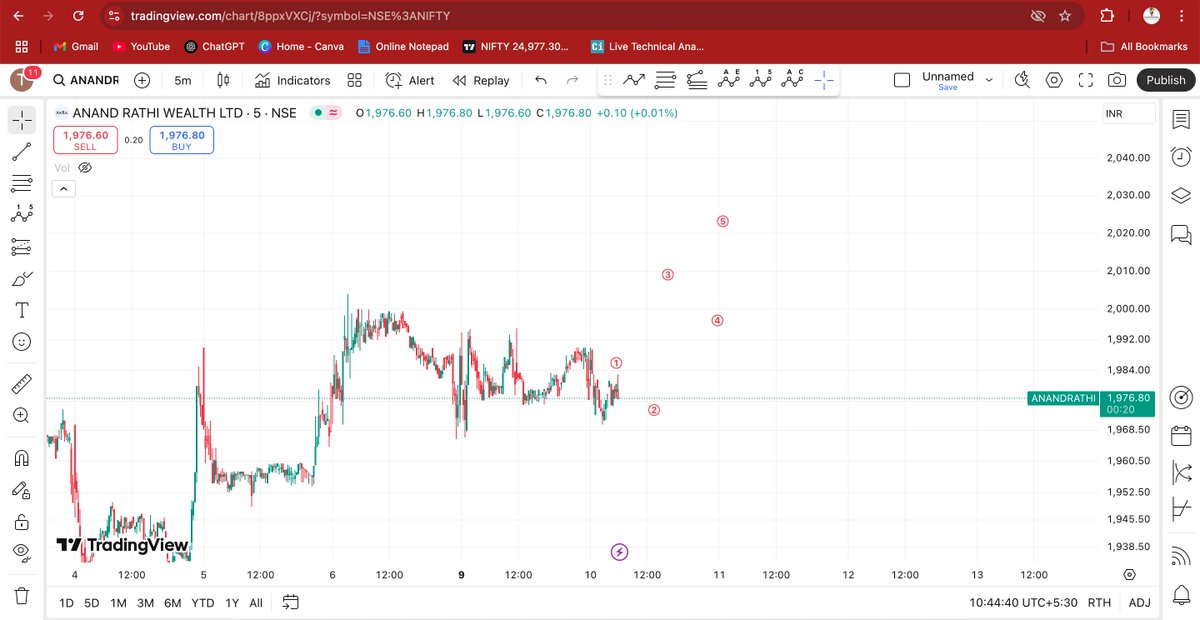Image resolution: width=1200 pixels, height=620 pixels.
Task: Save the Unnamed chart layout
Action: pyautogui.click(x=948, y=87)
